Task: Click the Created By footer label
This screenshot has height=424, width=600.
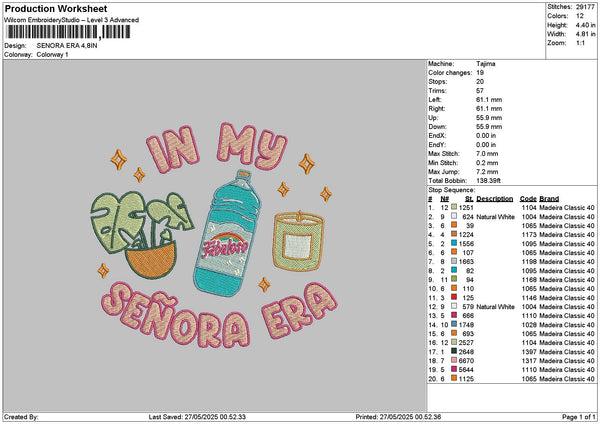Action: point(21,417)
